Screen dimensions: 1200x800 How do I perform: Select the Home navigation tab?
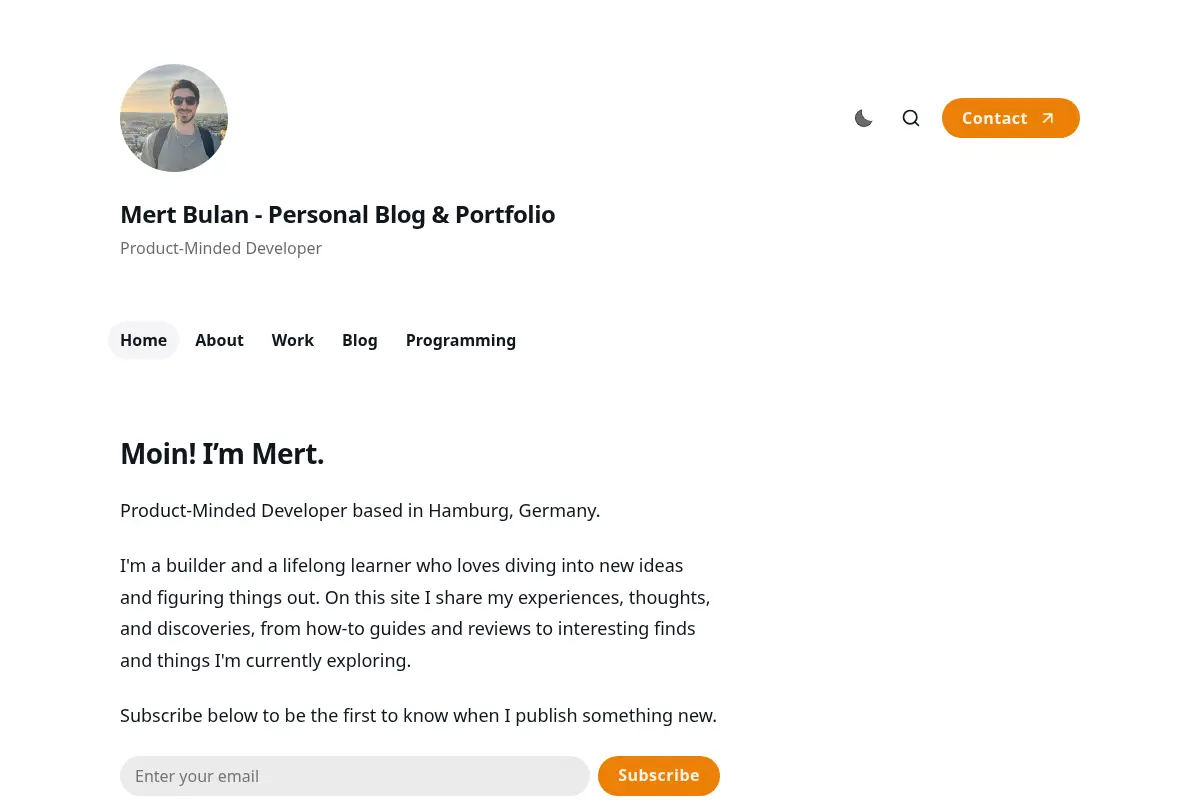143,340
